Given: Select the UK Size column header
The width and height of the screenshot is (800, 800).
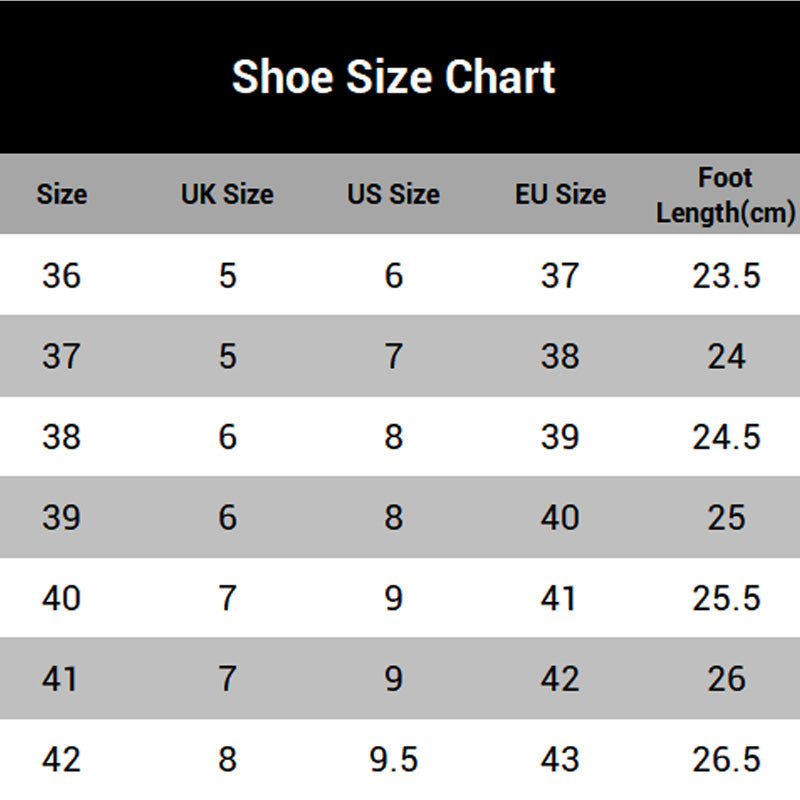Looking at the screenshot, I should click(228, 194).
